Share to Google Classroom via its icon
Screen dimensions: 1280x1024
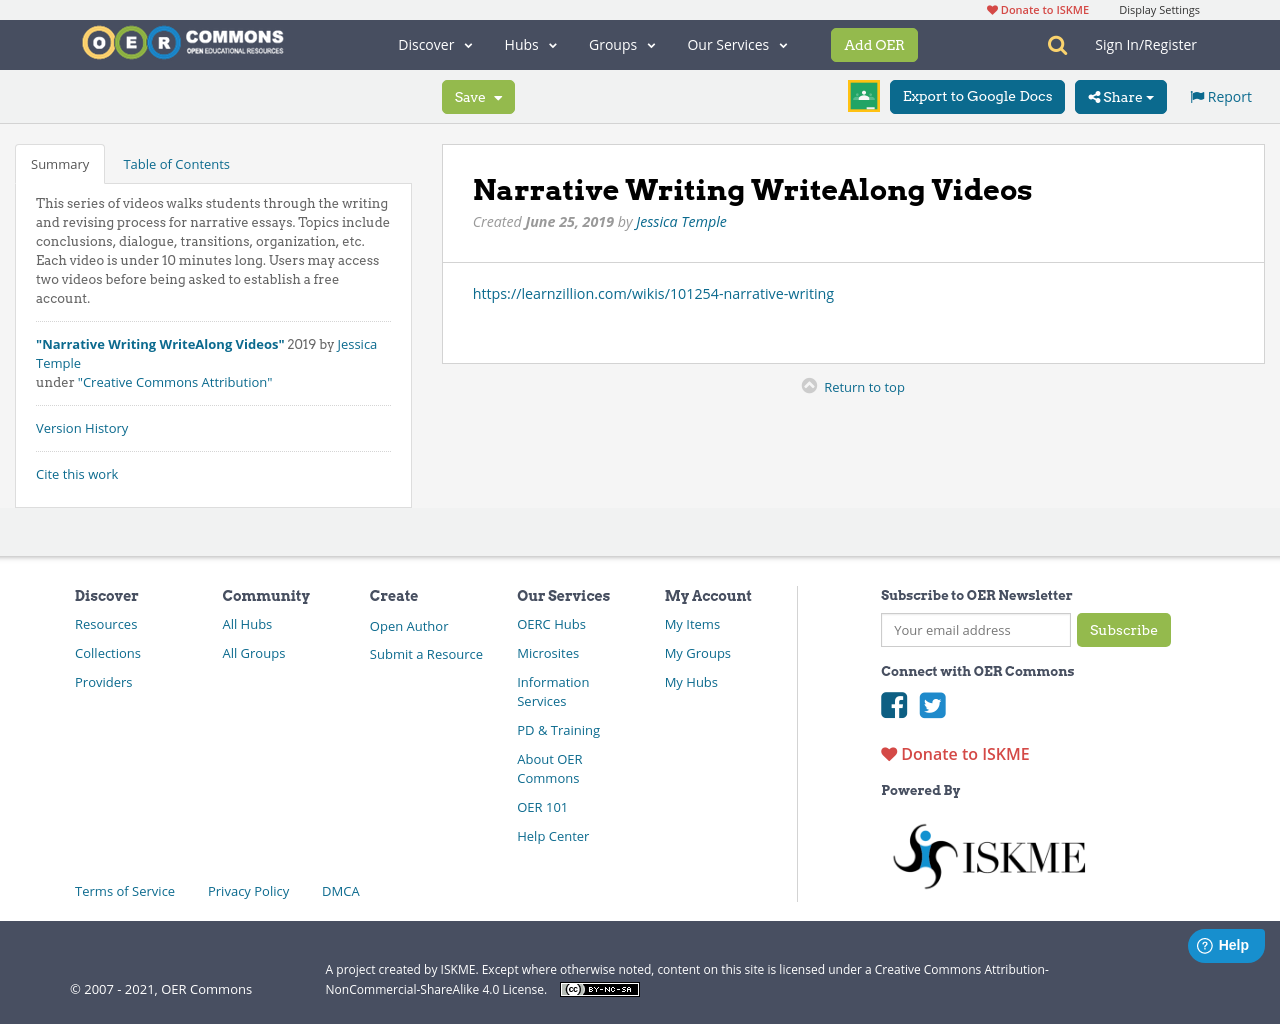click(863, 96)
